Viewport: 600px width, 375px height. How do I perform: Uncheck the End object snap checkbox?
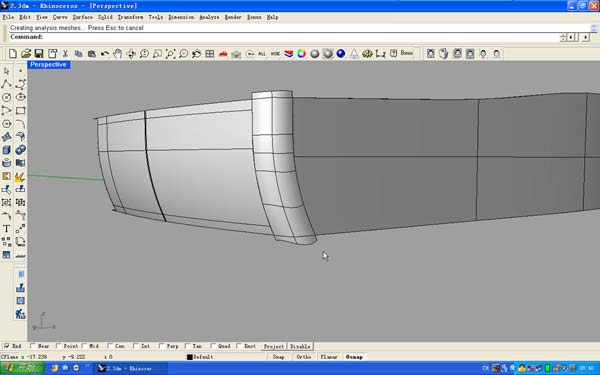coord(7,346)
